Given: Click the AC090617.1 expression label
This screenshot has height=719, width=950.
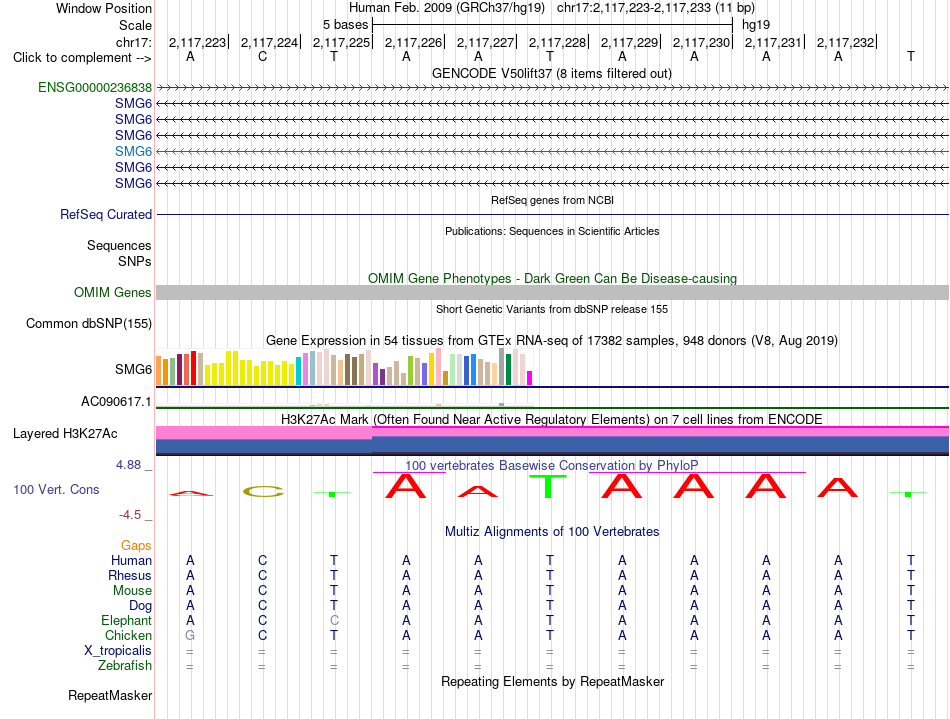Looking at the screenshot, I should (x=116, y=402).
